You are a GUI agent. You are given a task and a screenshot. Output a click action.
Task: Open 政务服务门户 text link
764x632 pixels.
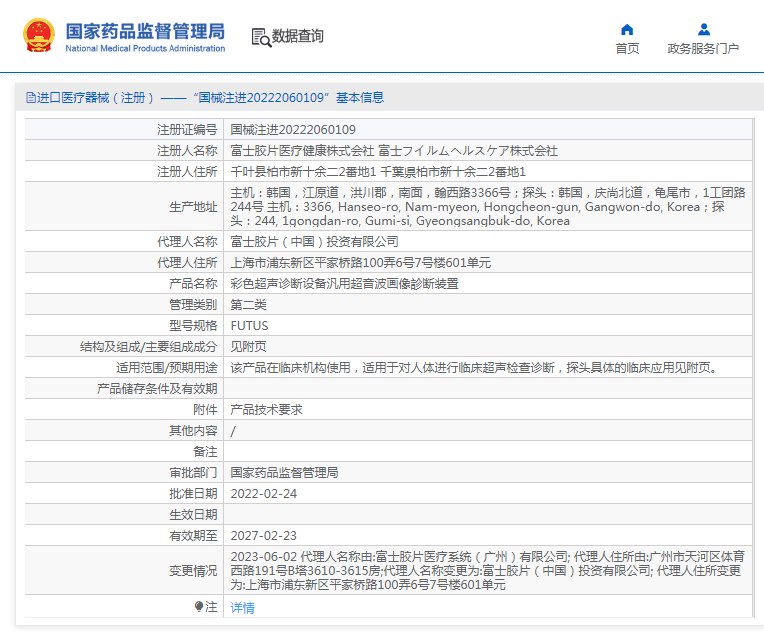click(x=703, y=48)
